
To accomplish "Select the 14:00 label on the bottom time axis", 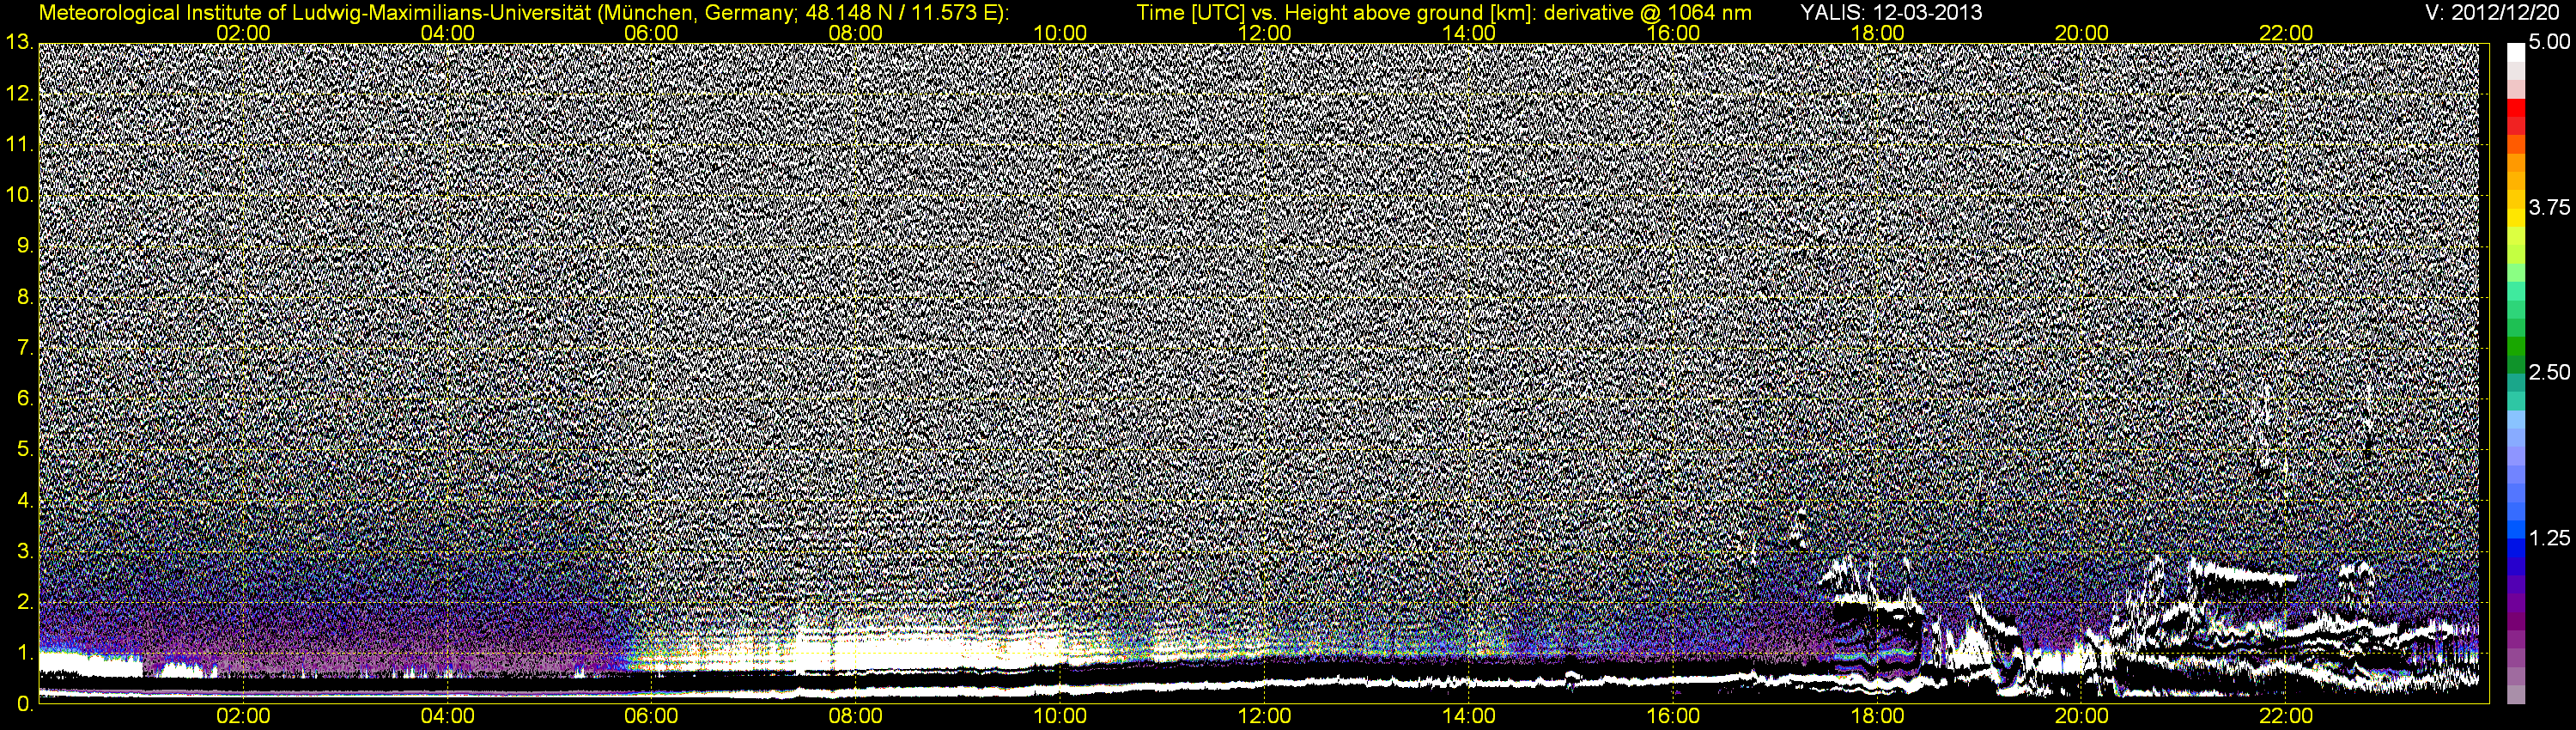I will click(x=1469, y=717).
